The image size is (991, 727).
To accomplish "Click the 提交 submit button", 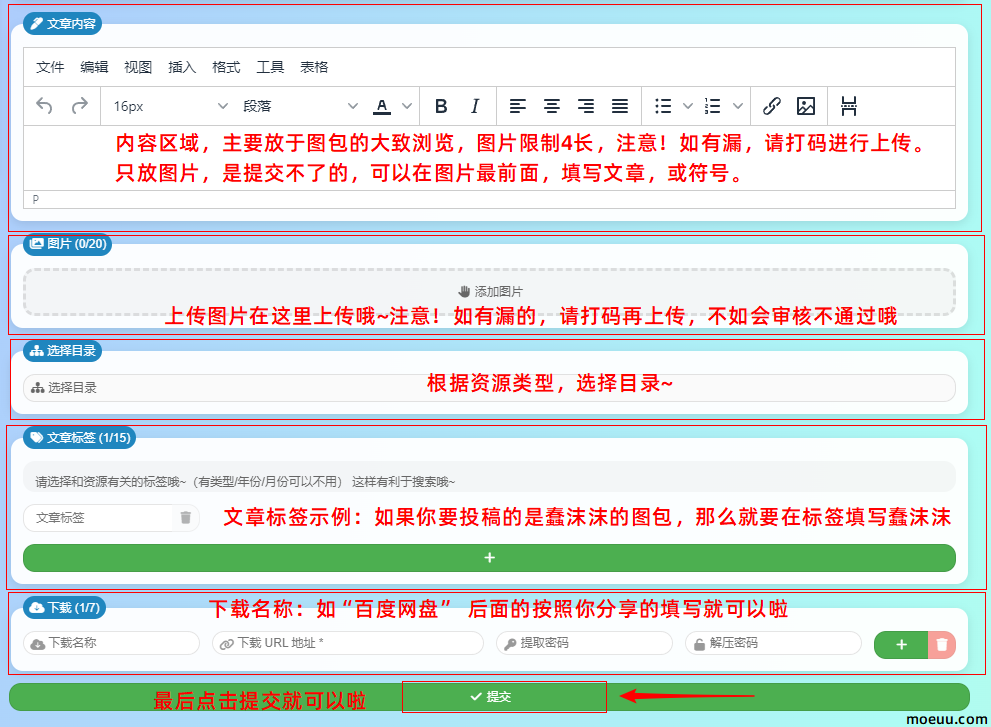I will pos(490,697).
